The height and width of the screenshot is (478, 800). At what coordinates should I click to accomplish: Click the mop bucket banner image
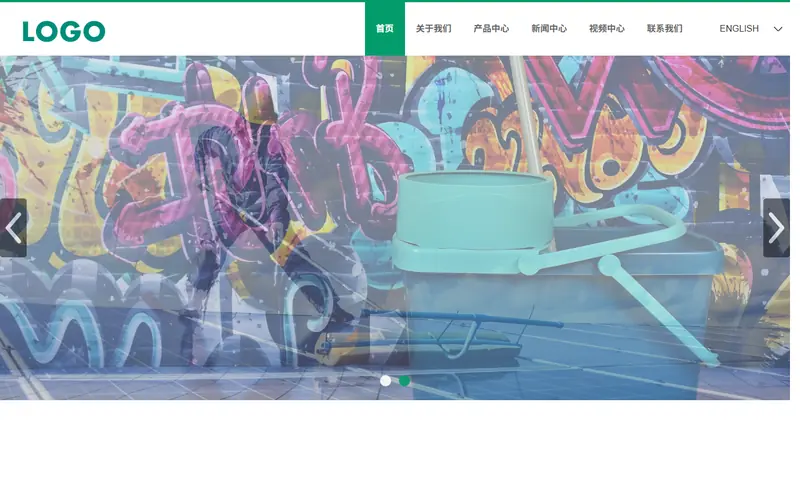(x=395, y=228)
